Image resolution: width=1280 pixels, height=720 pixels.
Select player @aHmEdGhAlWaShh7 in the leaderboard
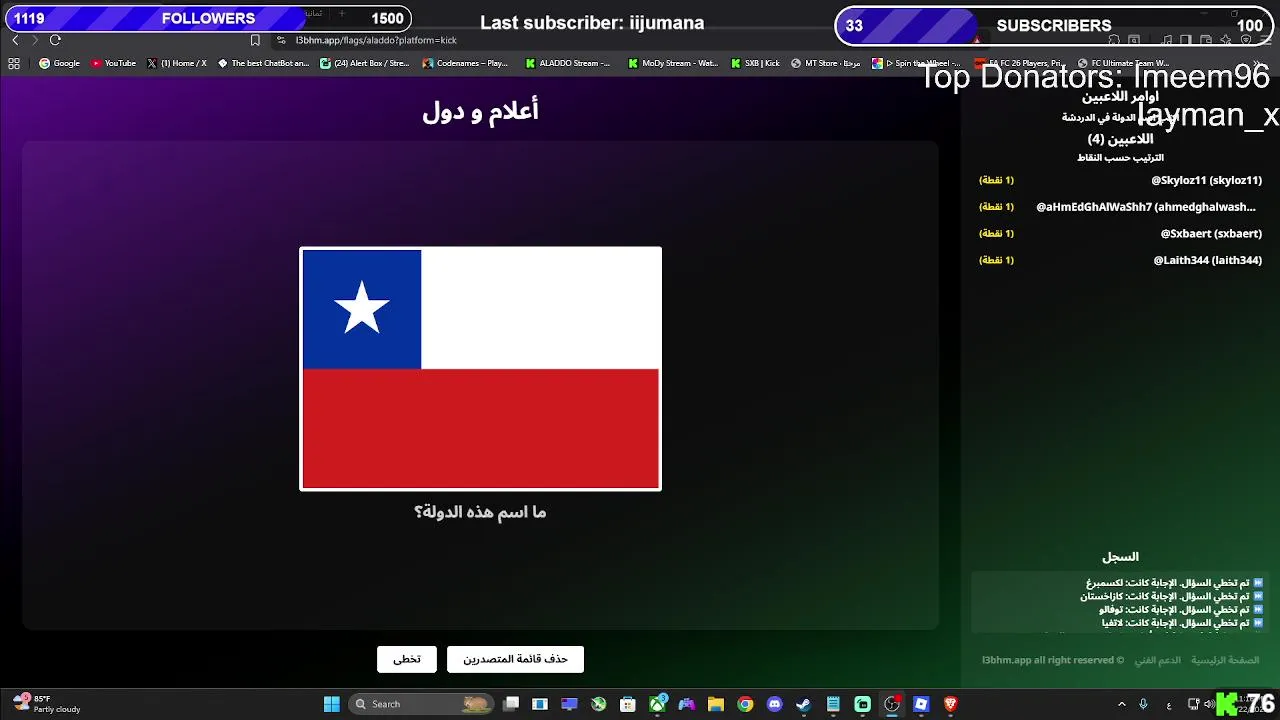click(x=1120, y=207)
